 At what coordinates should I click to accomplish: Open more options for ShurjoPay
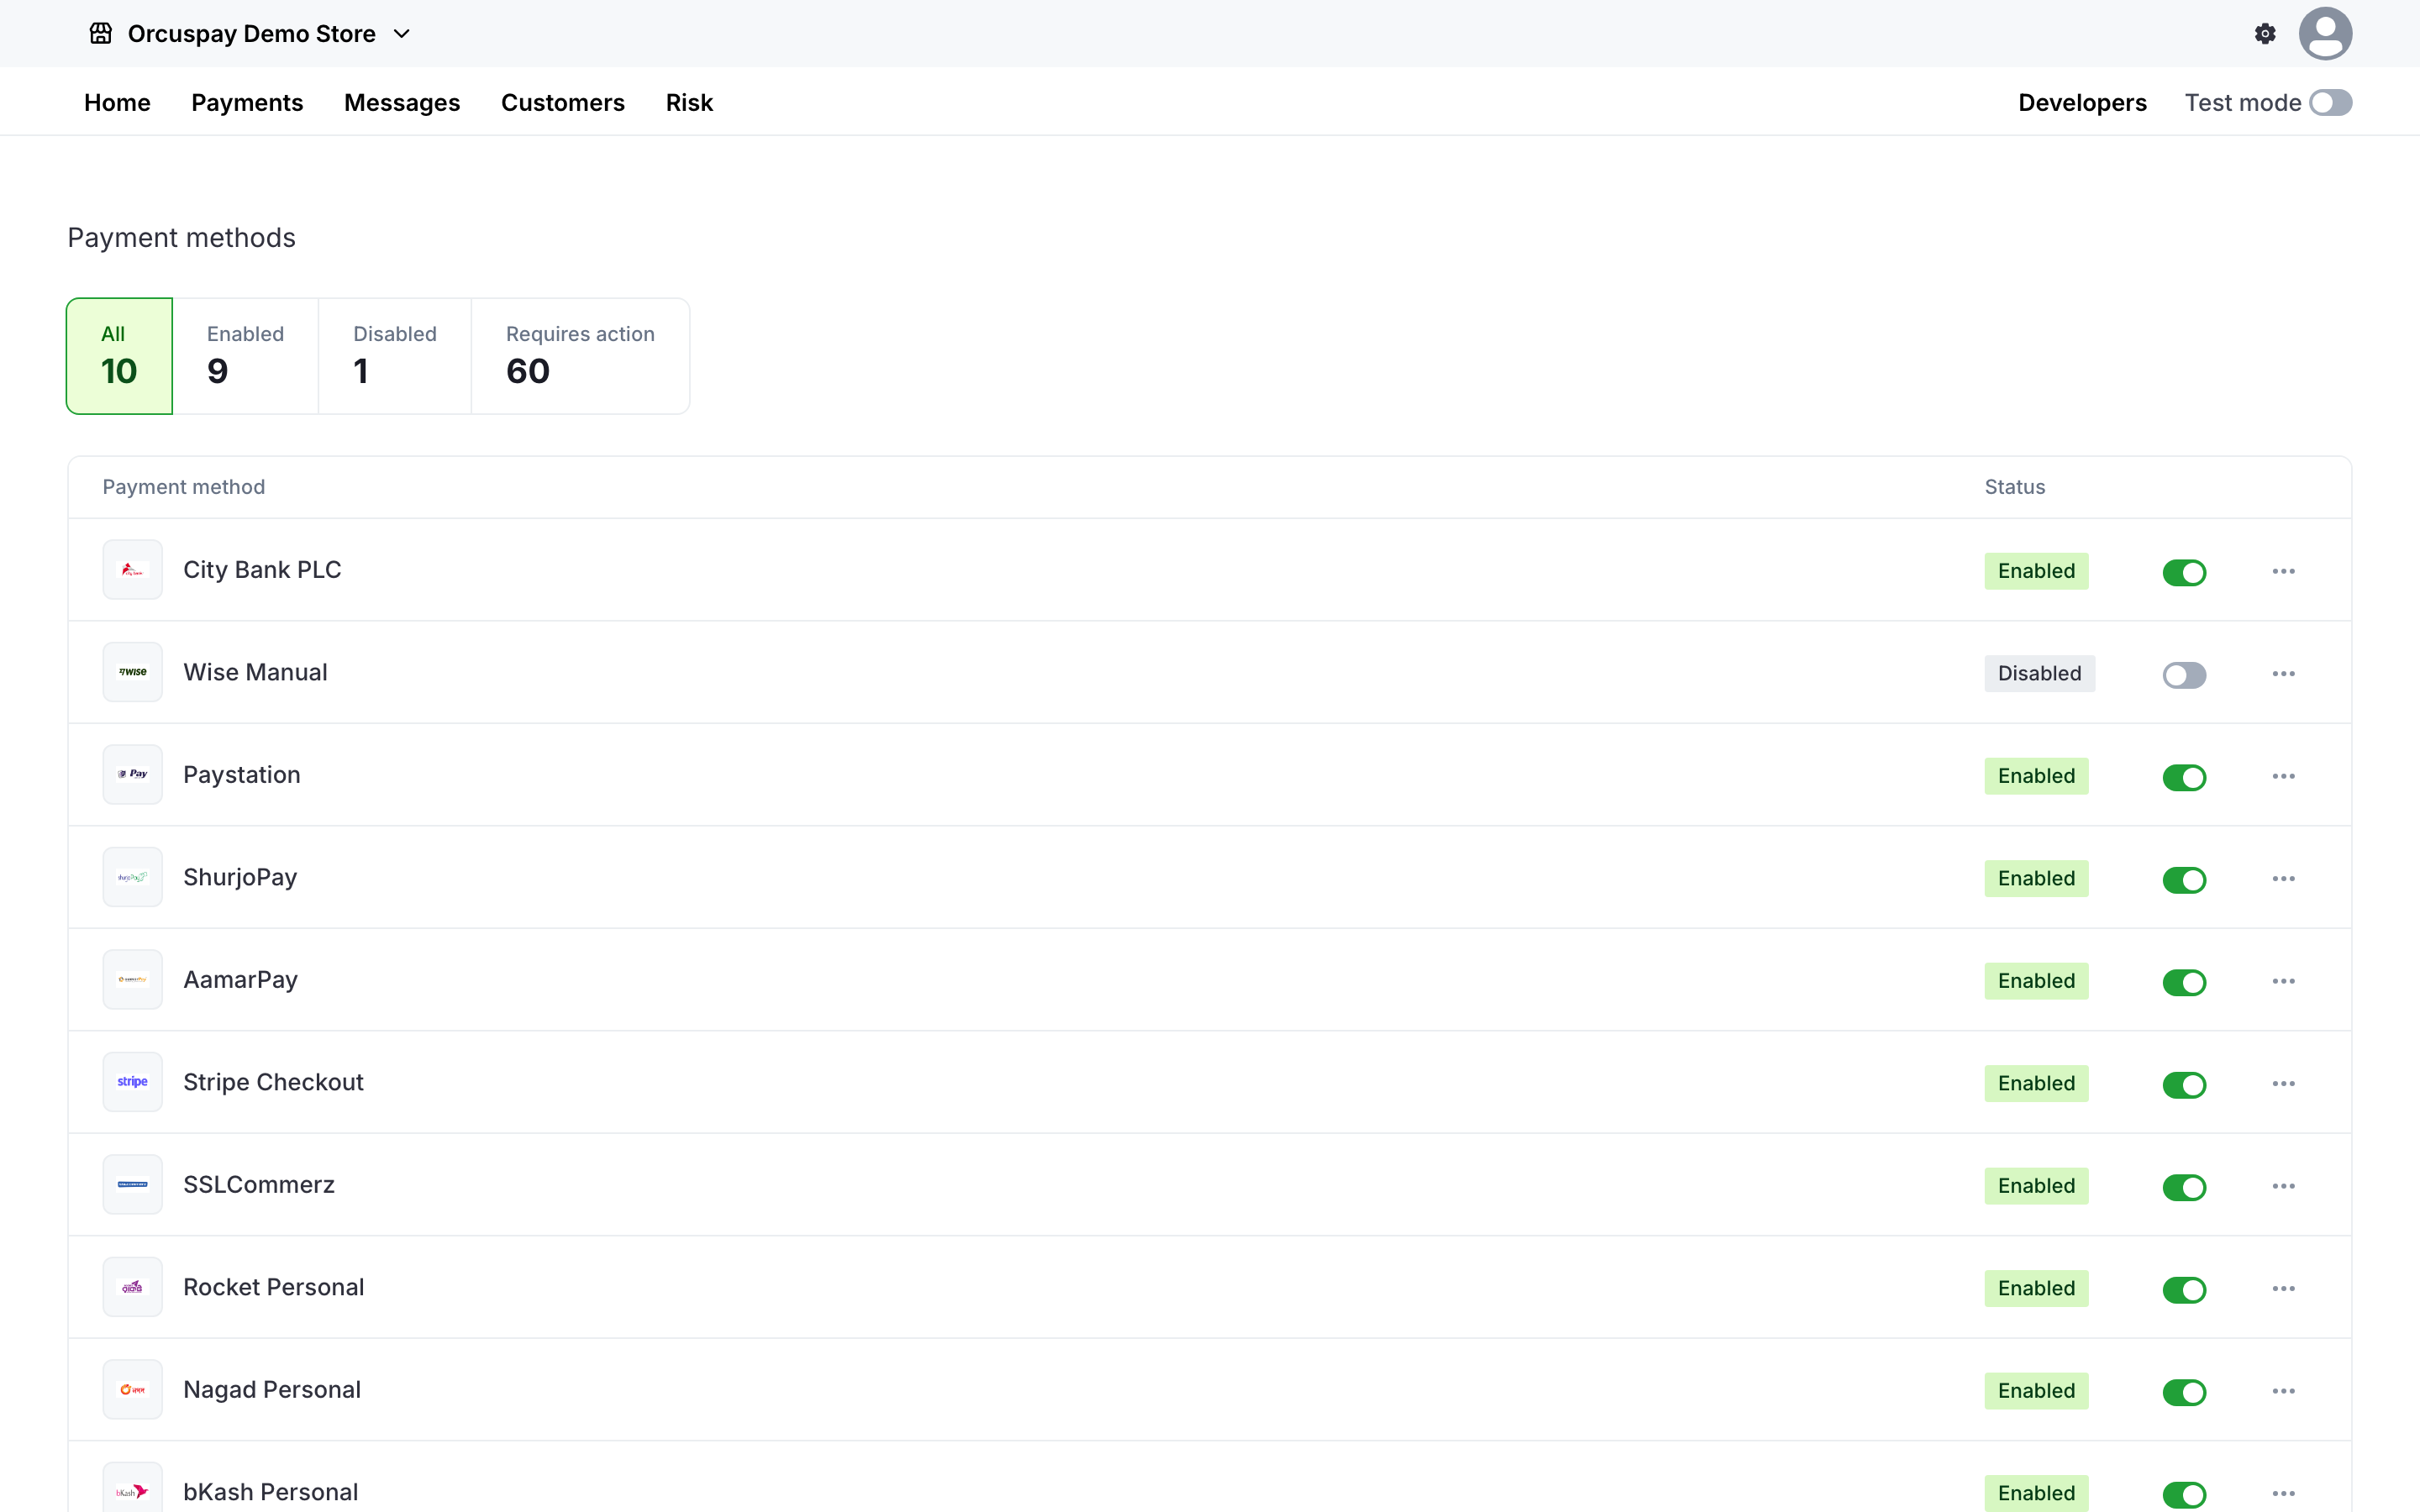2283,879
